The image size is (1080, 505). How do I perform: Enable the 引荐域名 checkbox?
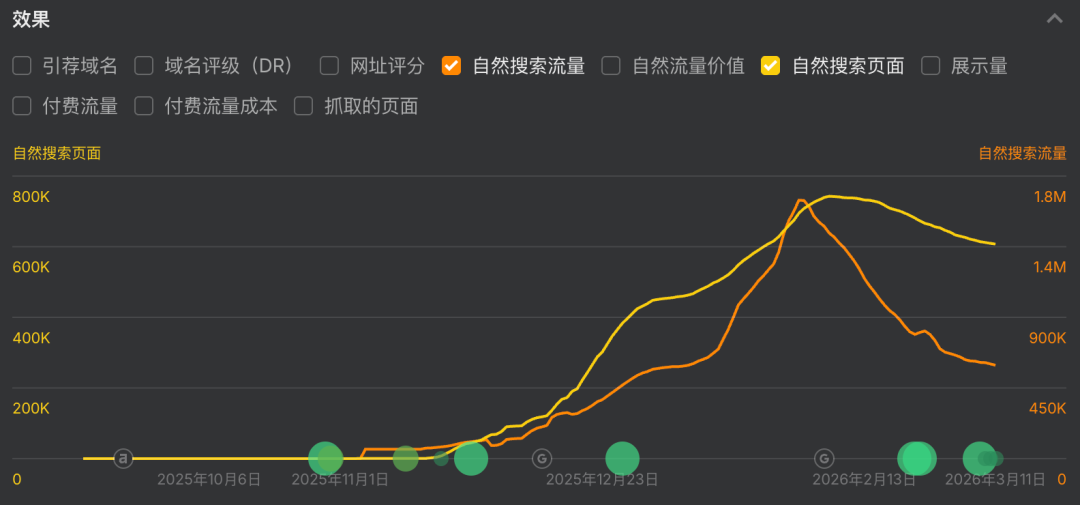coord(22,66)
